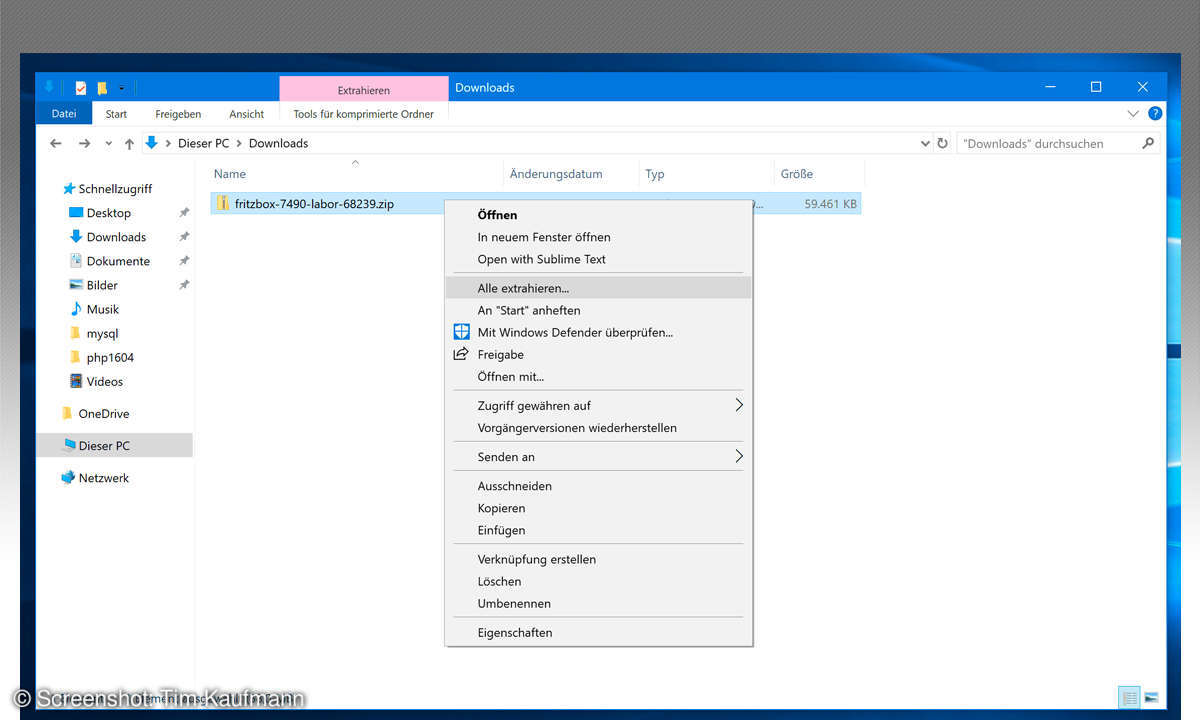Screen dimensions: 1200x720
Task: Open the Freigeben ribbon tab
Action: (x=178, y=114)
